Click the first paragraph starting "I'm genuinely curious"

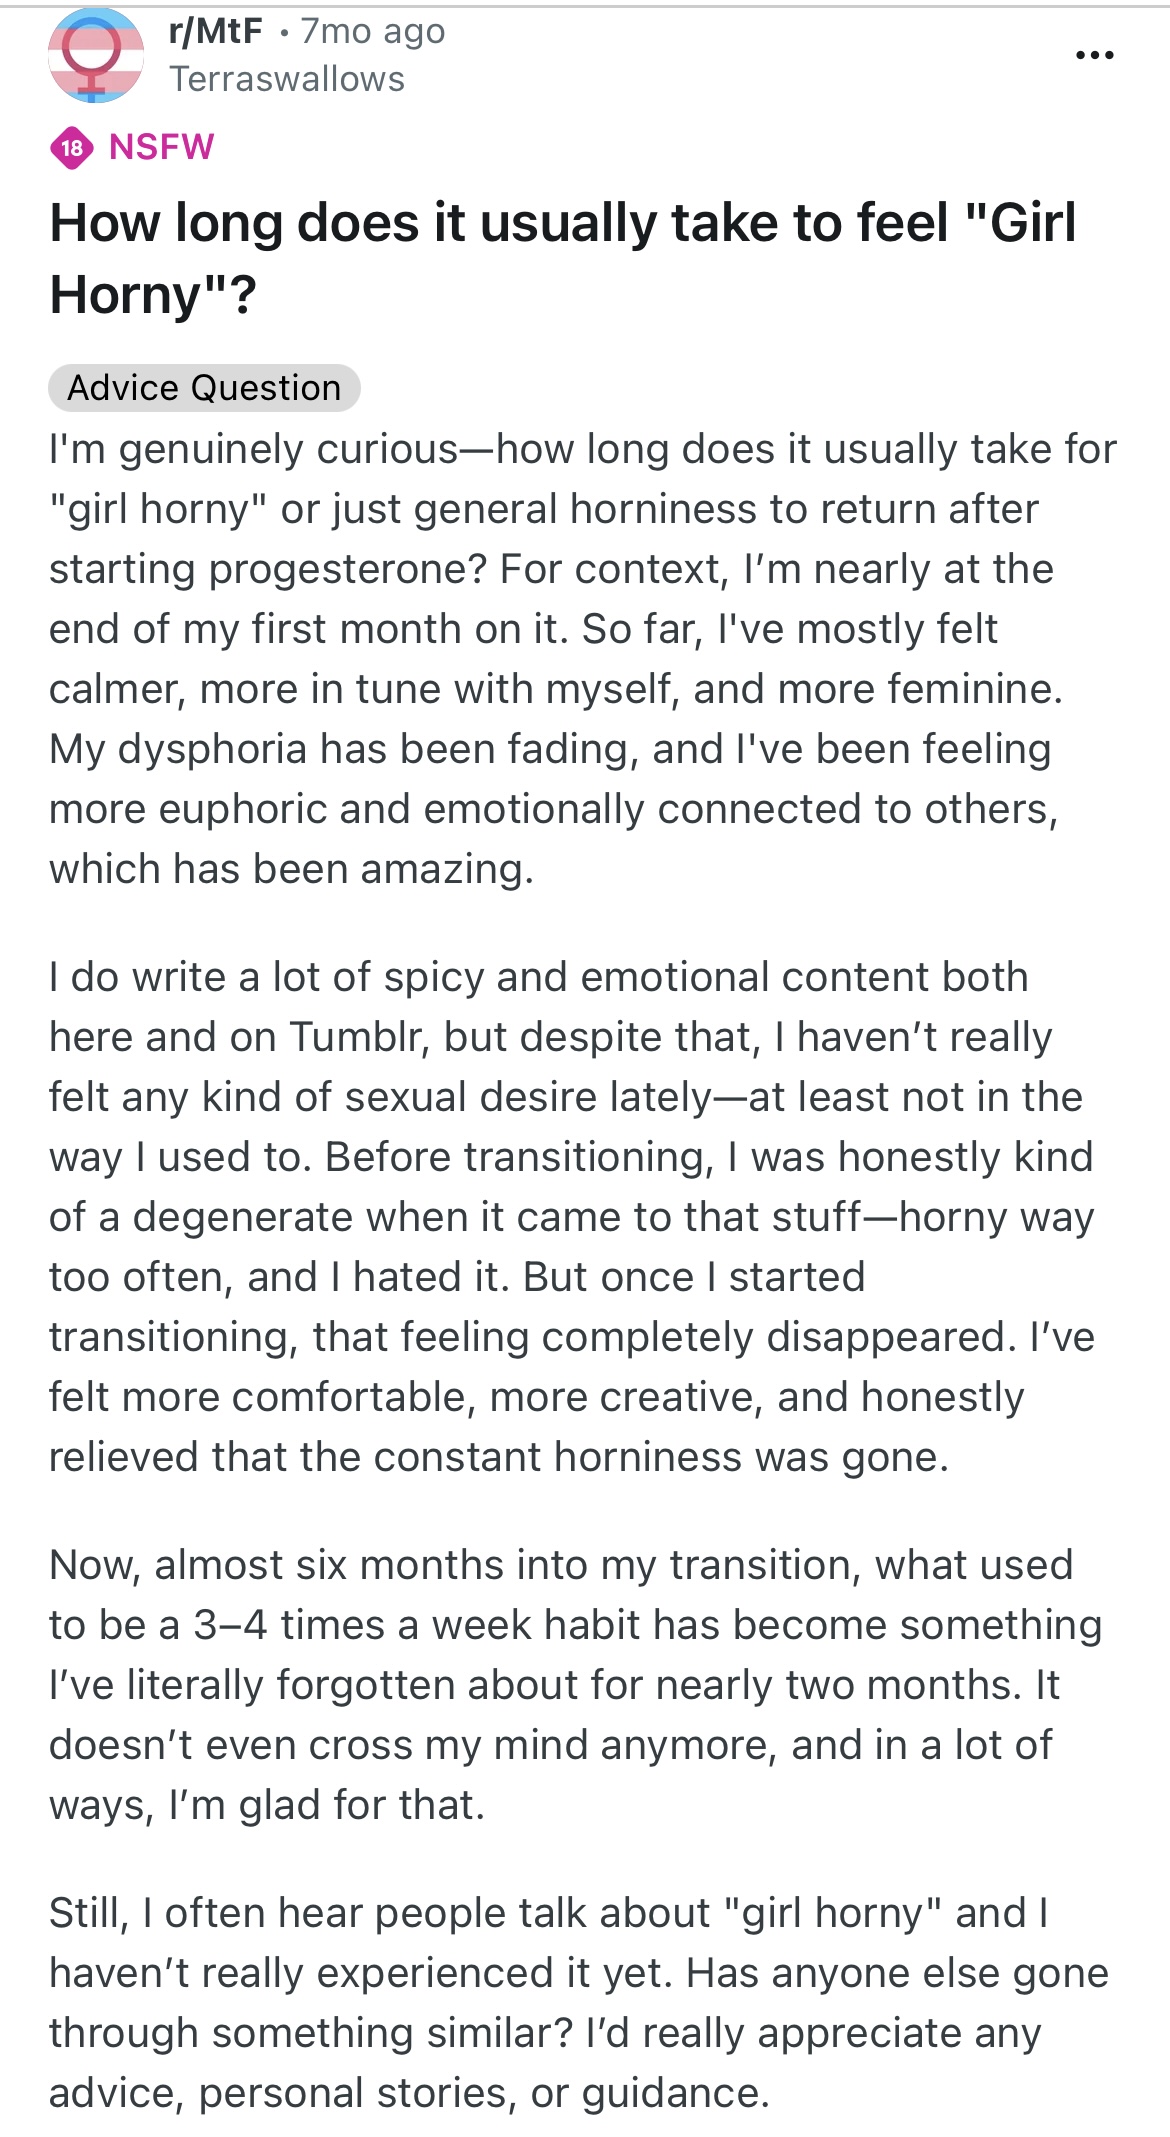[583, 659]
